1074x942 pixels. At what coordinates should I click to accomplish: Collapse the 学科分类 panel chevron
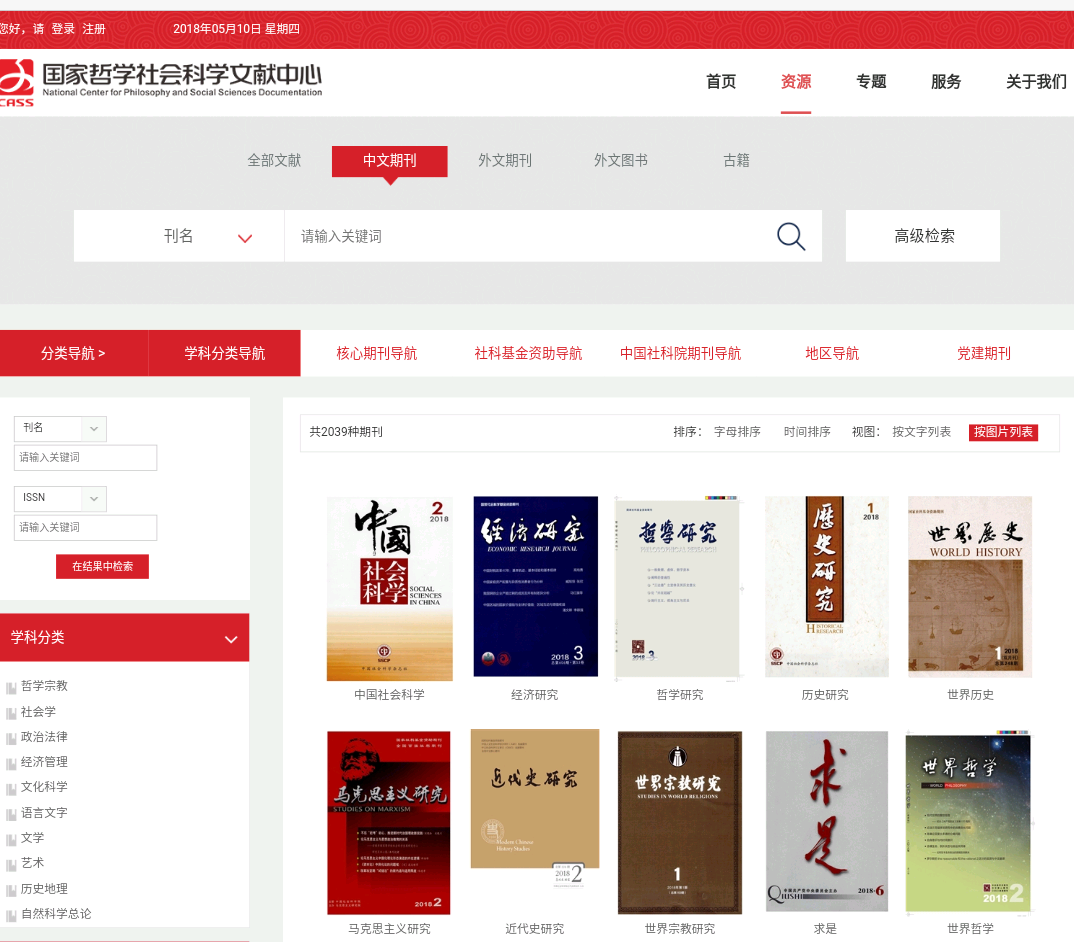coord(232,639)
